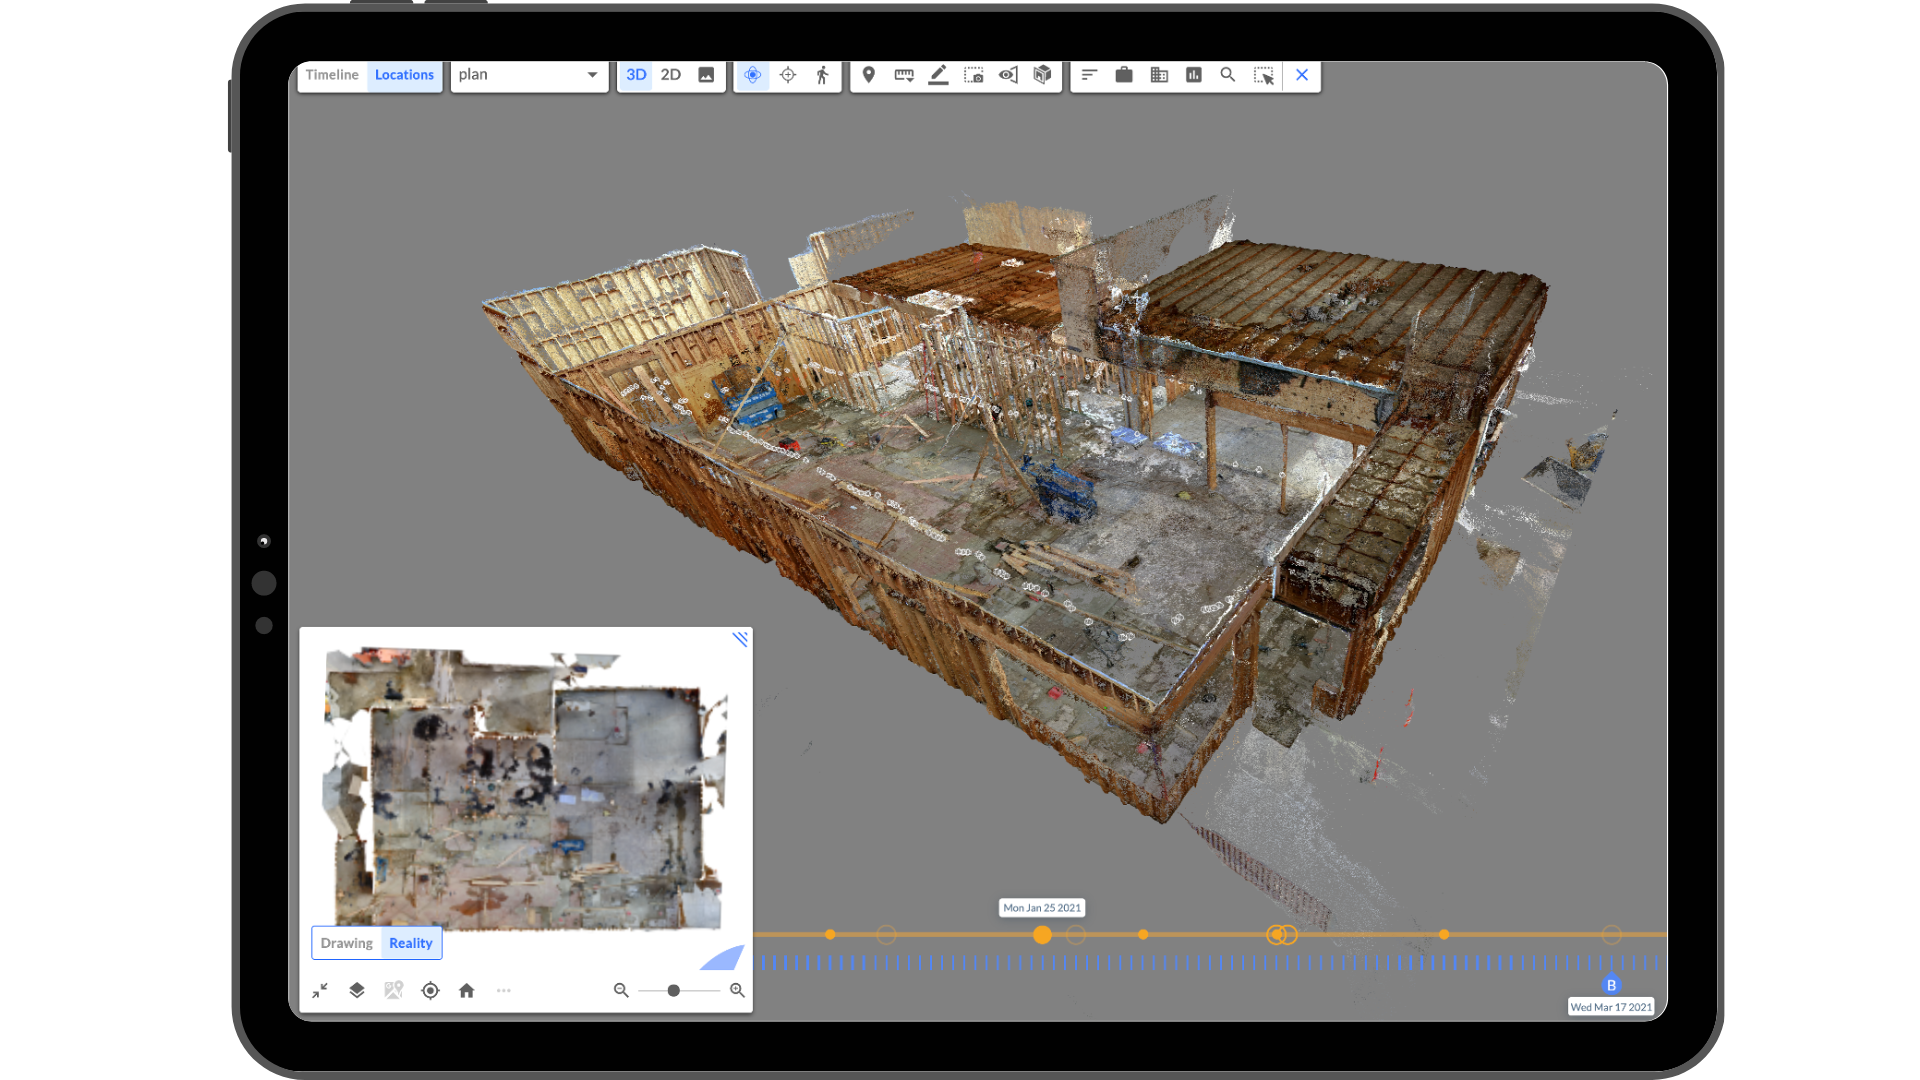Click the home icon in the minimap panel

[467, 991]
